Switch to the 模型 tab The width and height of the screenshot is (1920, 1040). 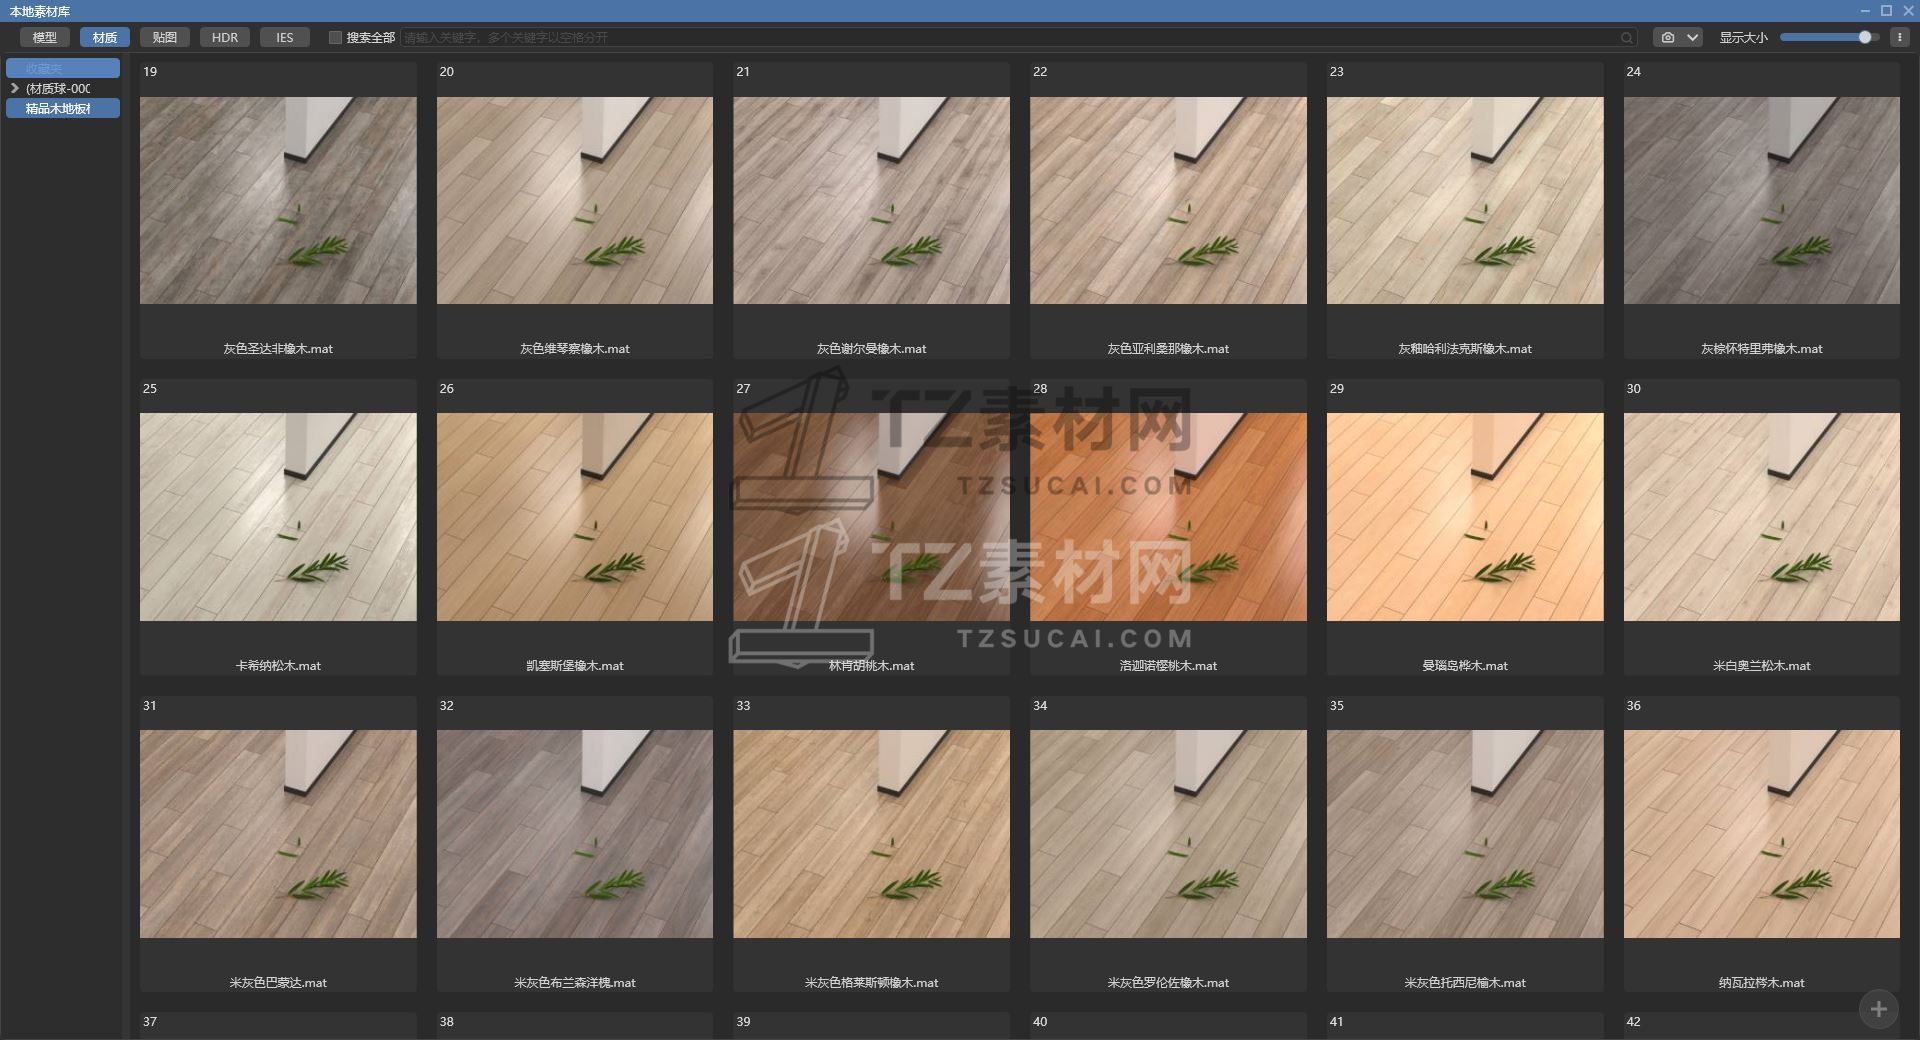(45, 38)
